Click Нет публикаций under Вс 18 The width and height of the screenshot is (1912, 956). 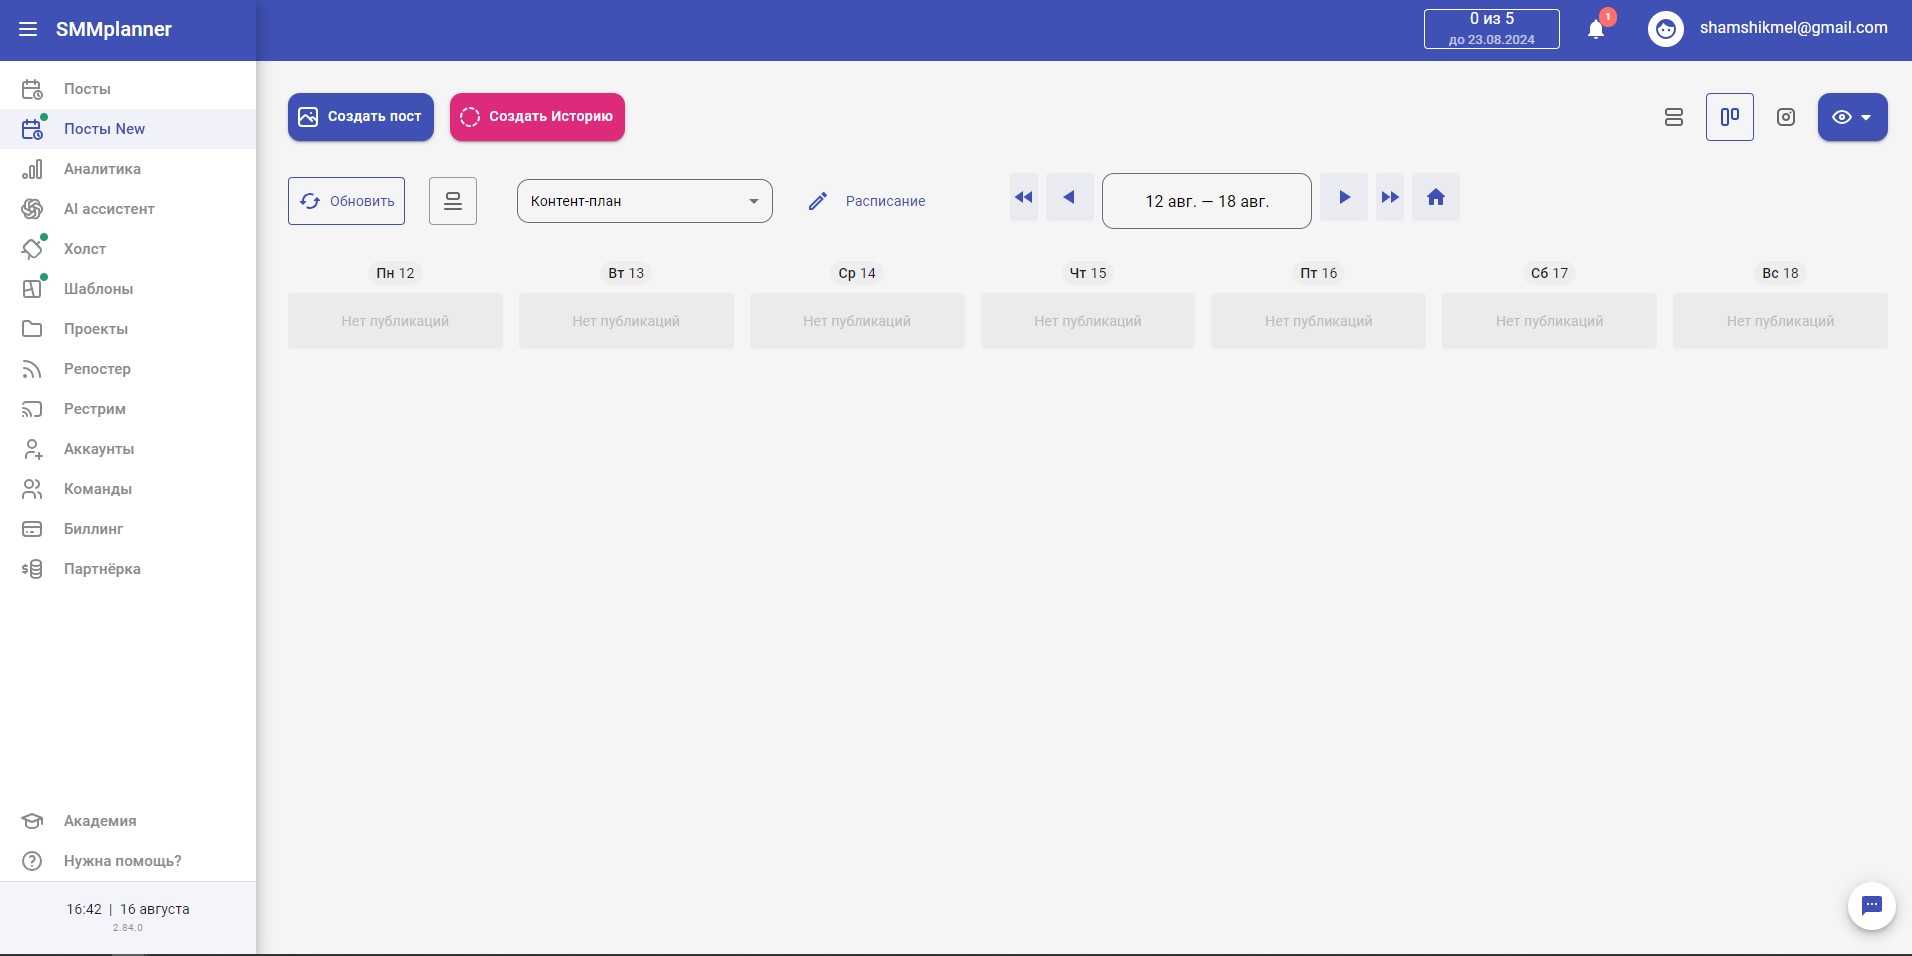tap(1780, 321)
